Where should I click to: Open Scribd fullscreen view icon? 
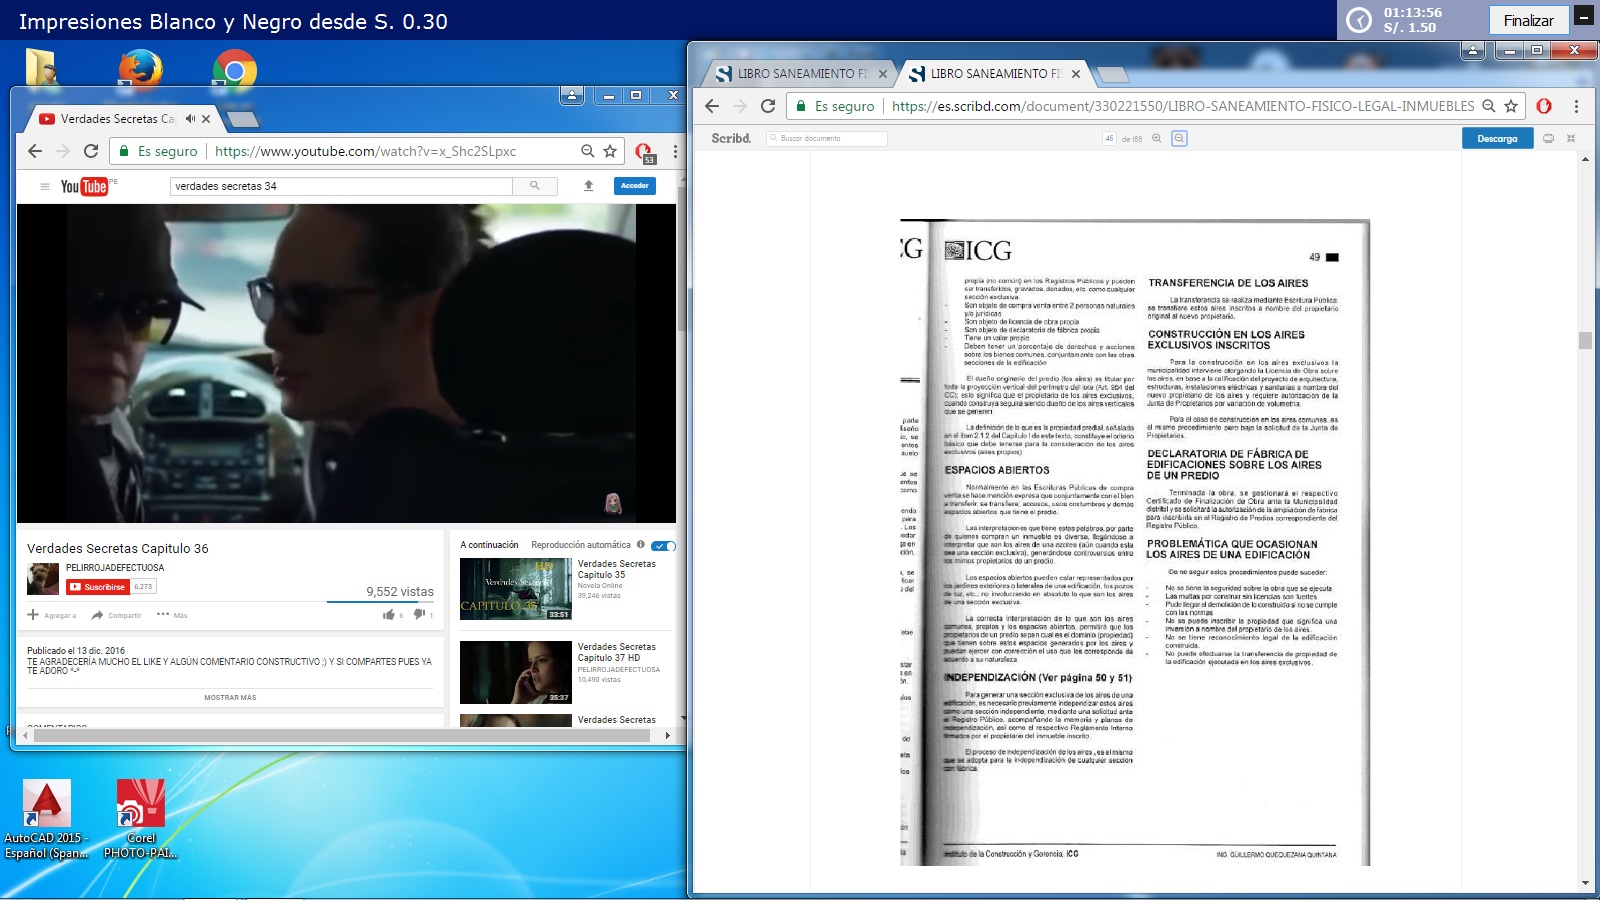(x=1570, y=139)
